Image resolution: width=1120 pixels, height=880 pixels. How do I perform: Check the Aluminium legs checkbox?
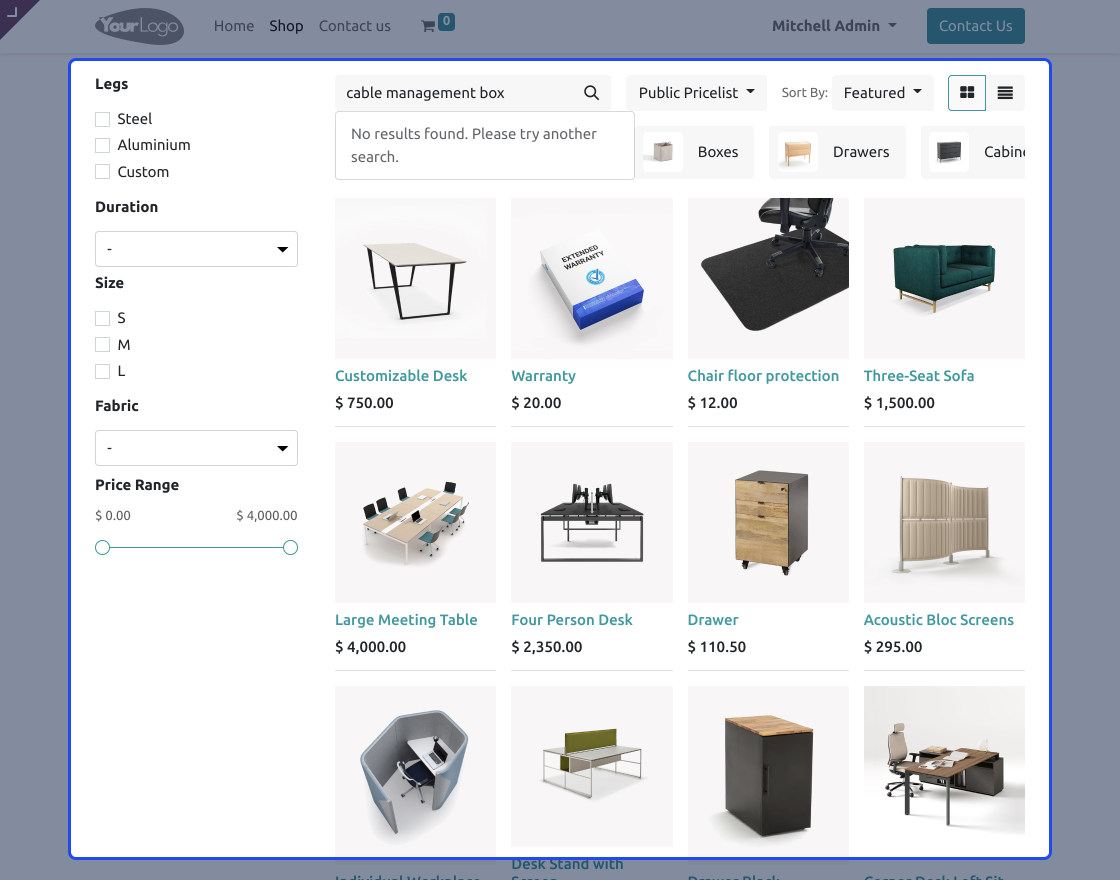click(103, 146)
